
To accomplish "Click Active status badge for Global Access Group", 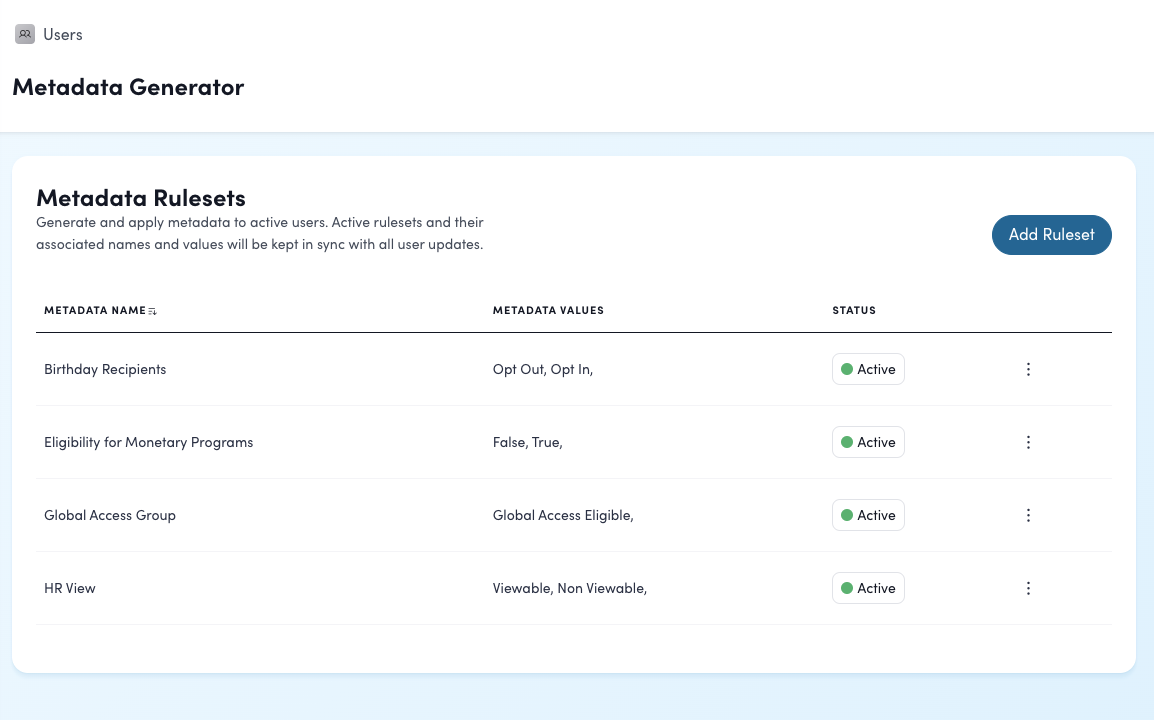I will click(x=868, y=515).
